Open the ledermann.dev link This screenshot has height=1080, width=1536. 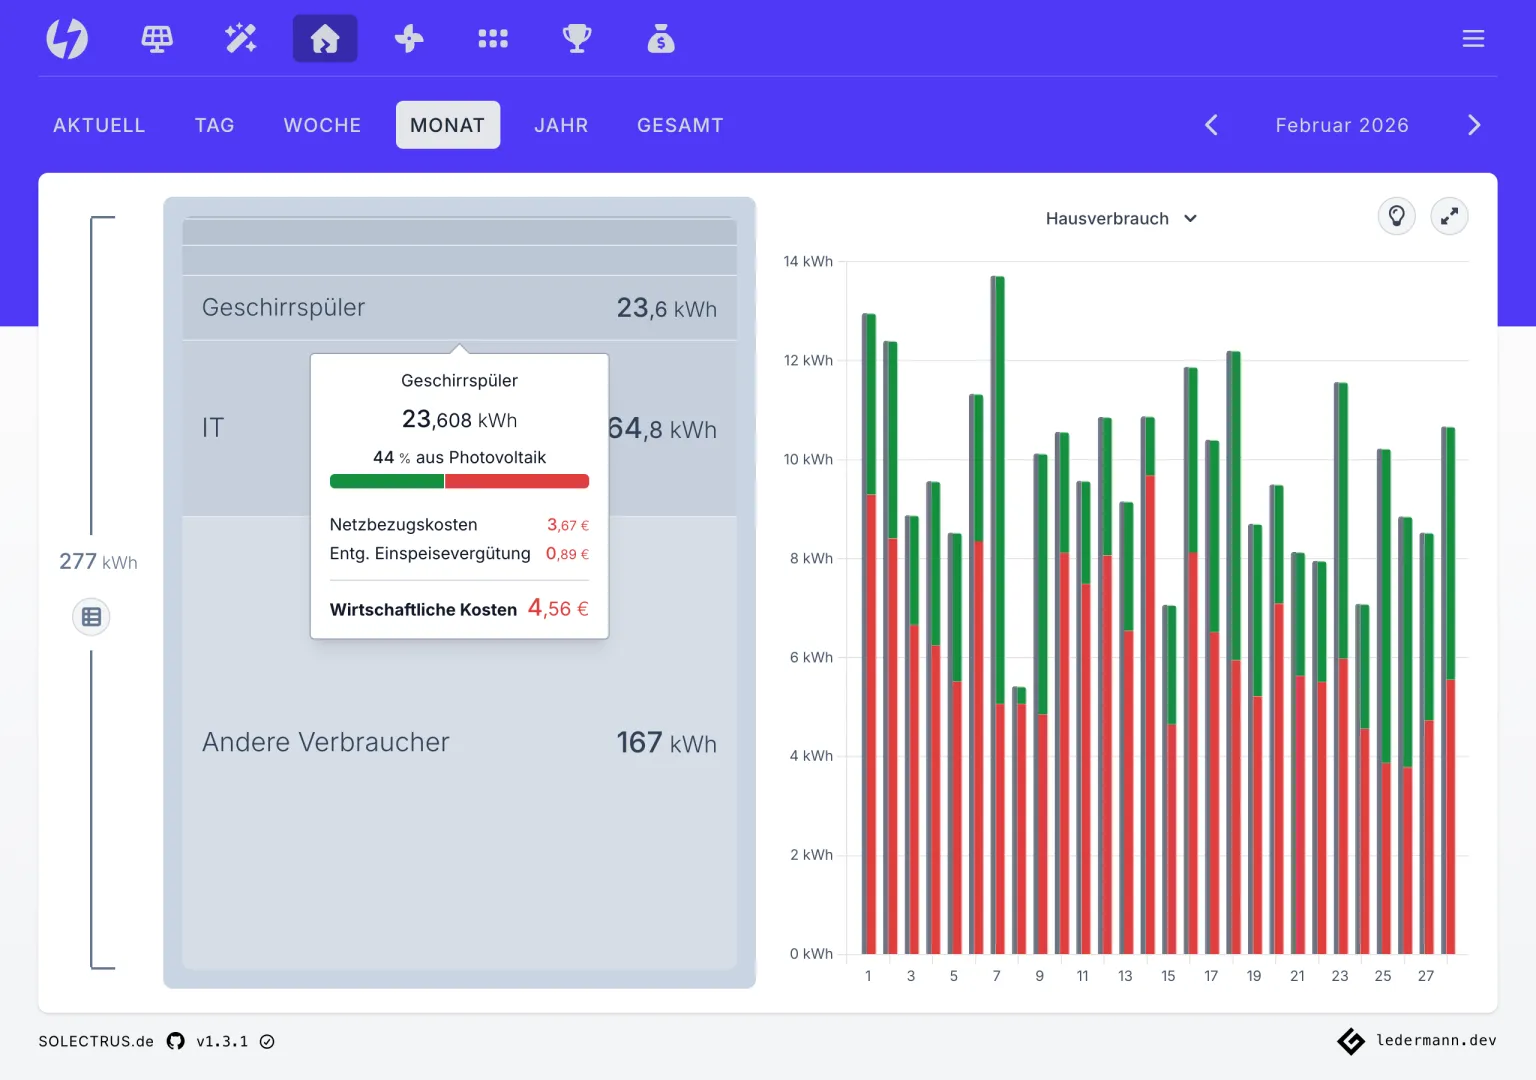pyautogui.click(x=1436, y=1041)
